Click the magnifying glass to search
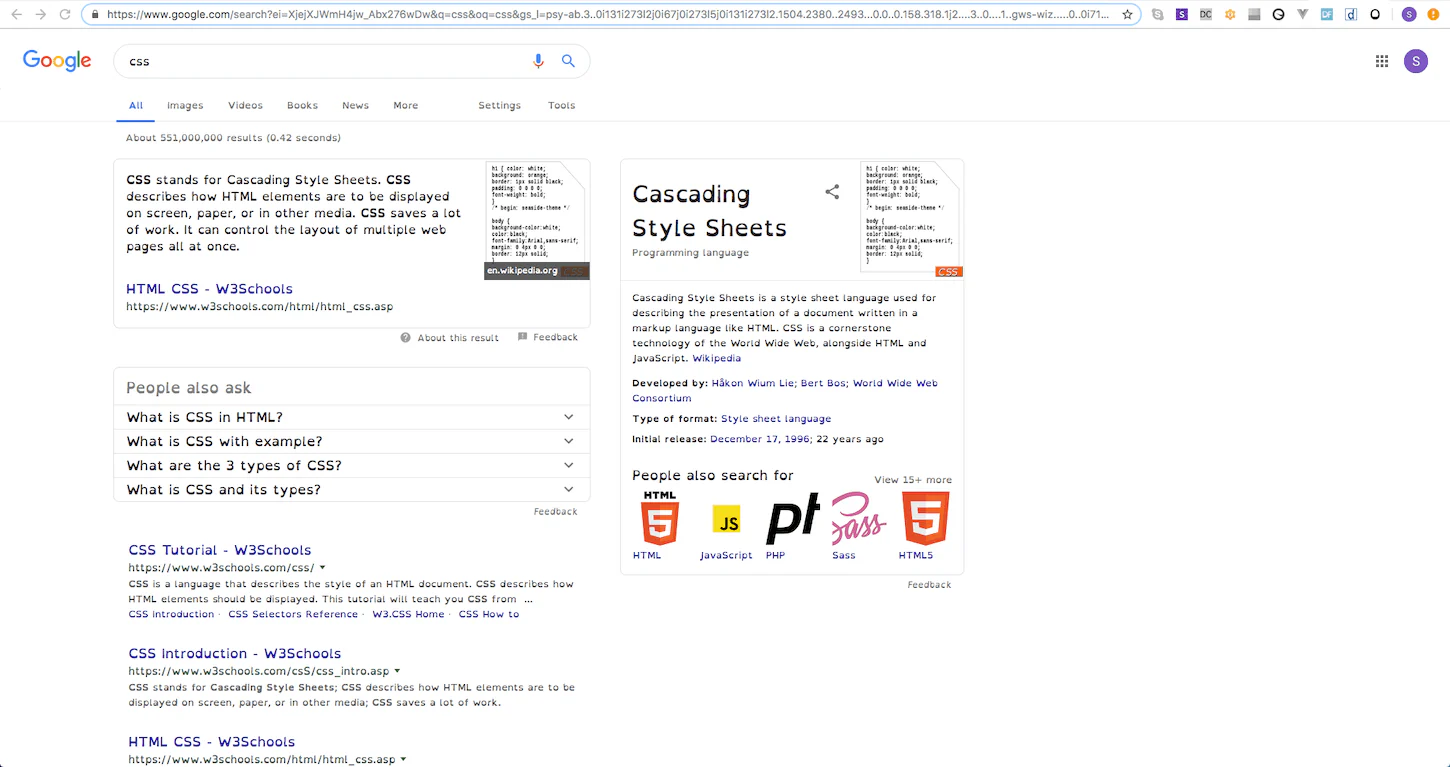The image size is (1450, 767). 568,61
